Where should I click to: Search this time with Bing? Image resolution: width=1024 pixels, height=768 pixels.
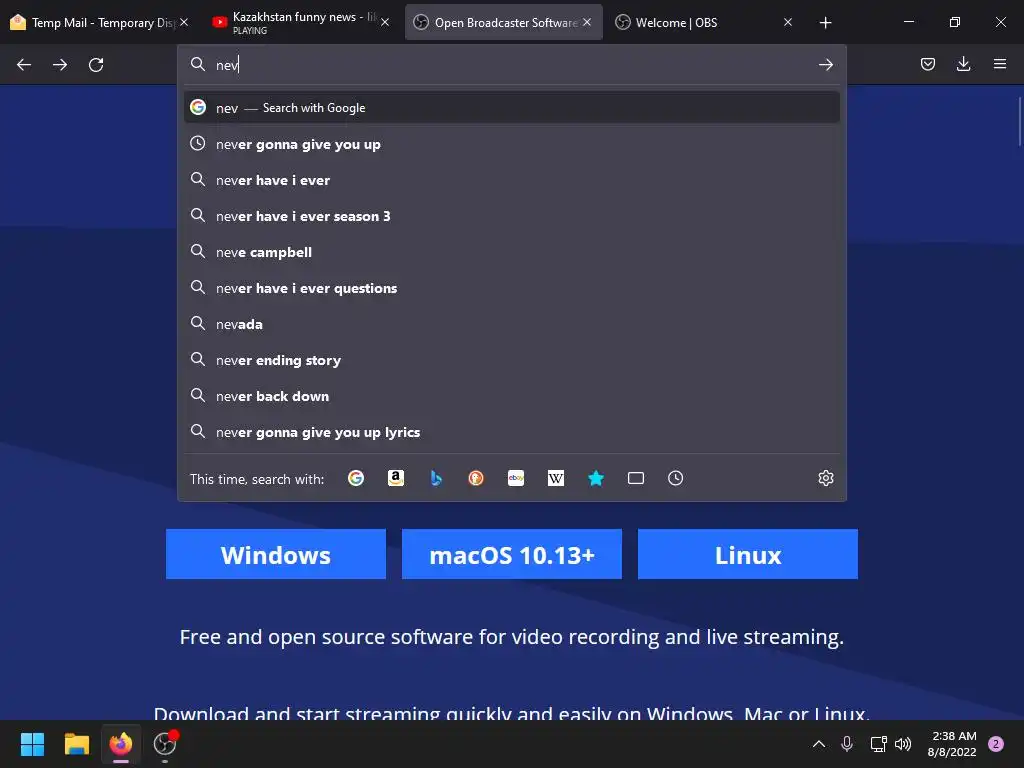coord(436,478)
